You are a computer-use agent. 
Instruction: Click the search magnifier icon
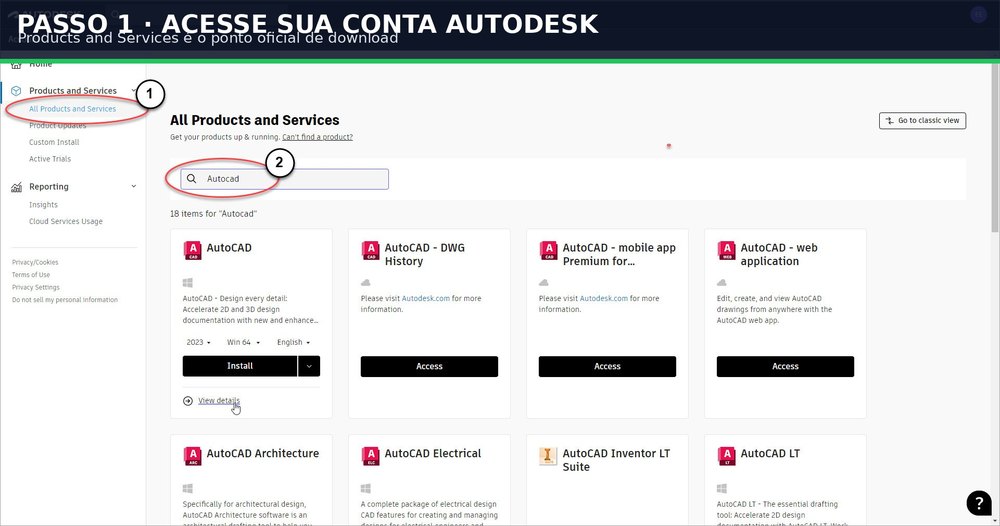point(191,179)
